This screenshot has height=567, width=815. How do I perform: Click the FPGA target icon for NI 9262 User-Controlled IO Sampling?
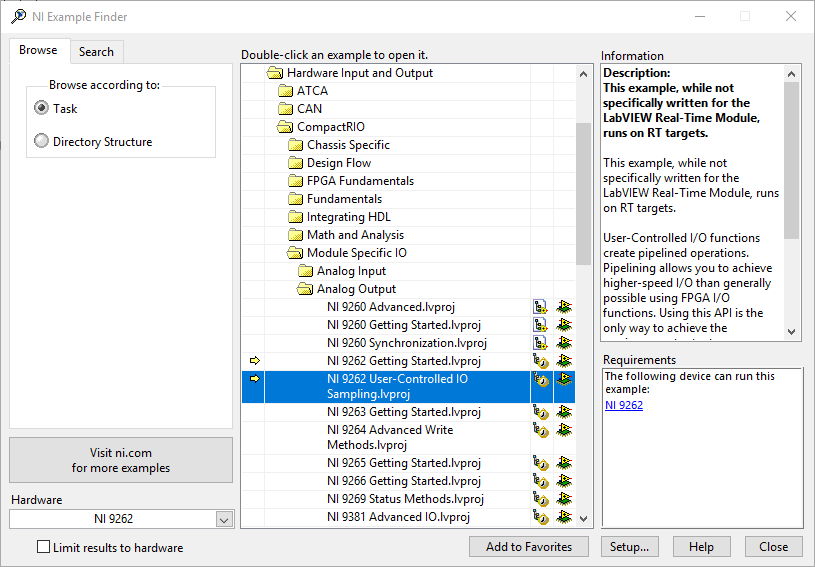pyautogui.click(x=564, y=379)
